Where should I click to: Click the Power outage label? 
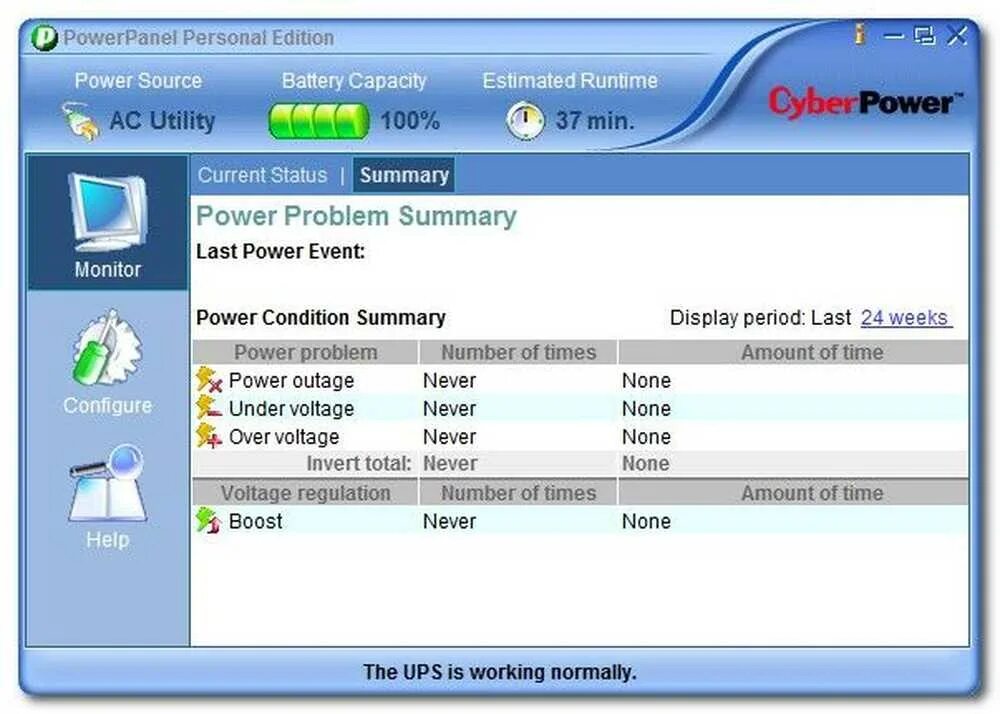tap(291, 381)
